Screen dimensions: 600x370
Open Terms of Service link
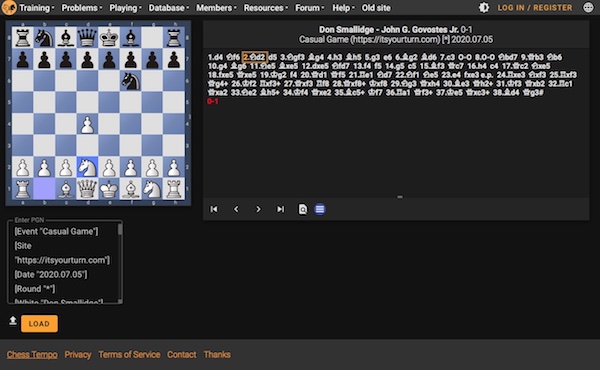129,354
